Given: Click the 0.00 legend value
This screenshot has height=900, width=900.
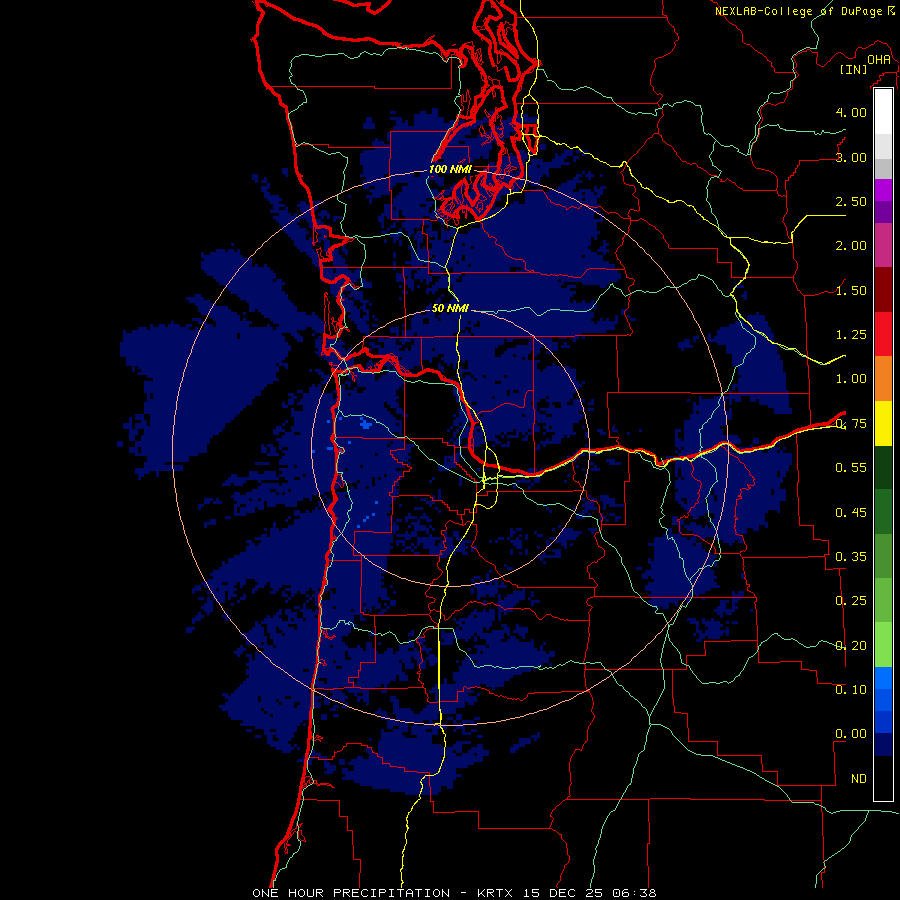Looking at the screenshot, I should (x=851, y=734).
